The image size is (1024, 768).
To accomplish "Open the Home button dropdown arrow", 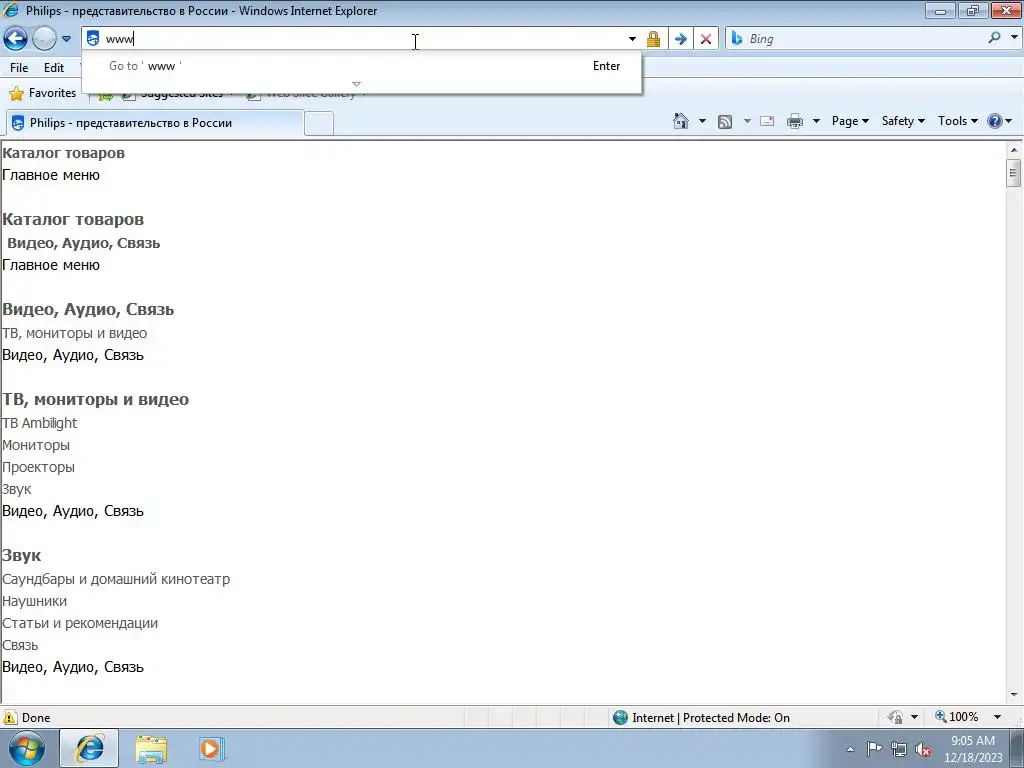I will [702, 121].
